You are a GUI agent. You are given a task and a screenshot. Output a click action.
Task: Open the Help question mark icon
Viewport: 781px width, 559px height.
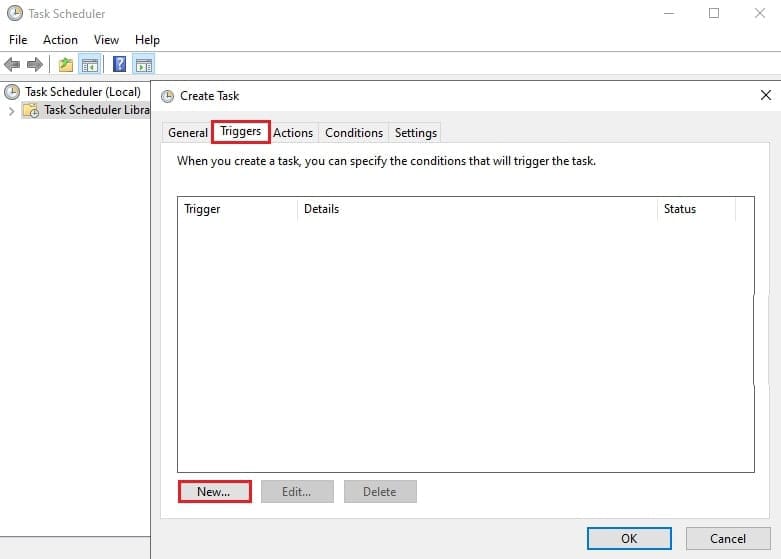pos(120,64)
